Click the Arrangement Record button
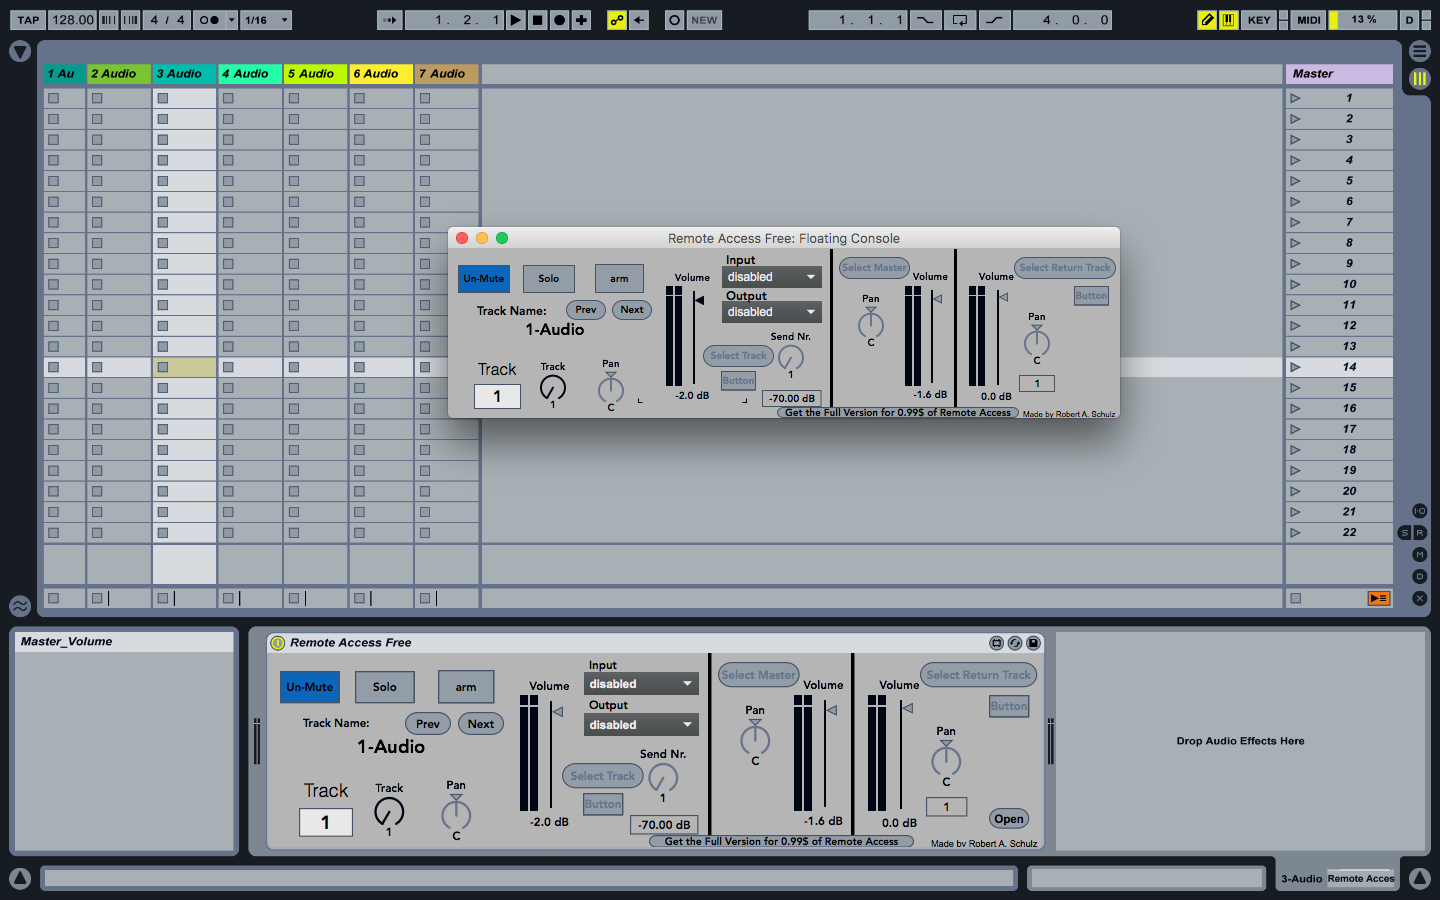 tap(560, 20)
